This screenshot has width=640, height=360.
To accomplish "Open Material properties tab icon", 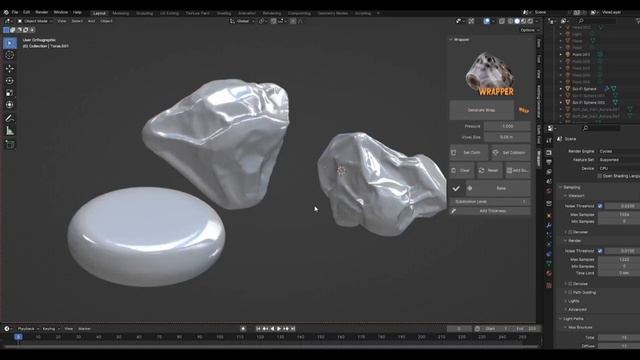I will click(549, 273).
